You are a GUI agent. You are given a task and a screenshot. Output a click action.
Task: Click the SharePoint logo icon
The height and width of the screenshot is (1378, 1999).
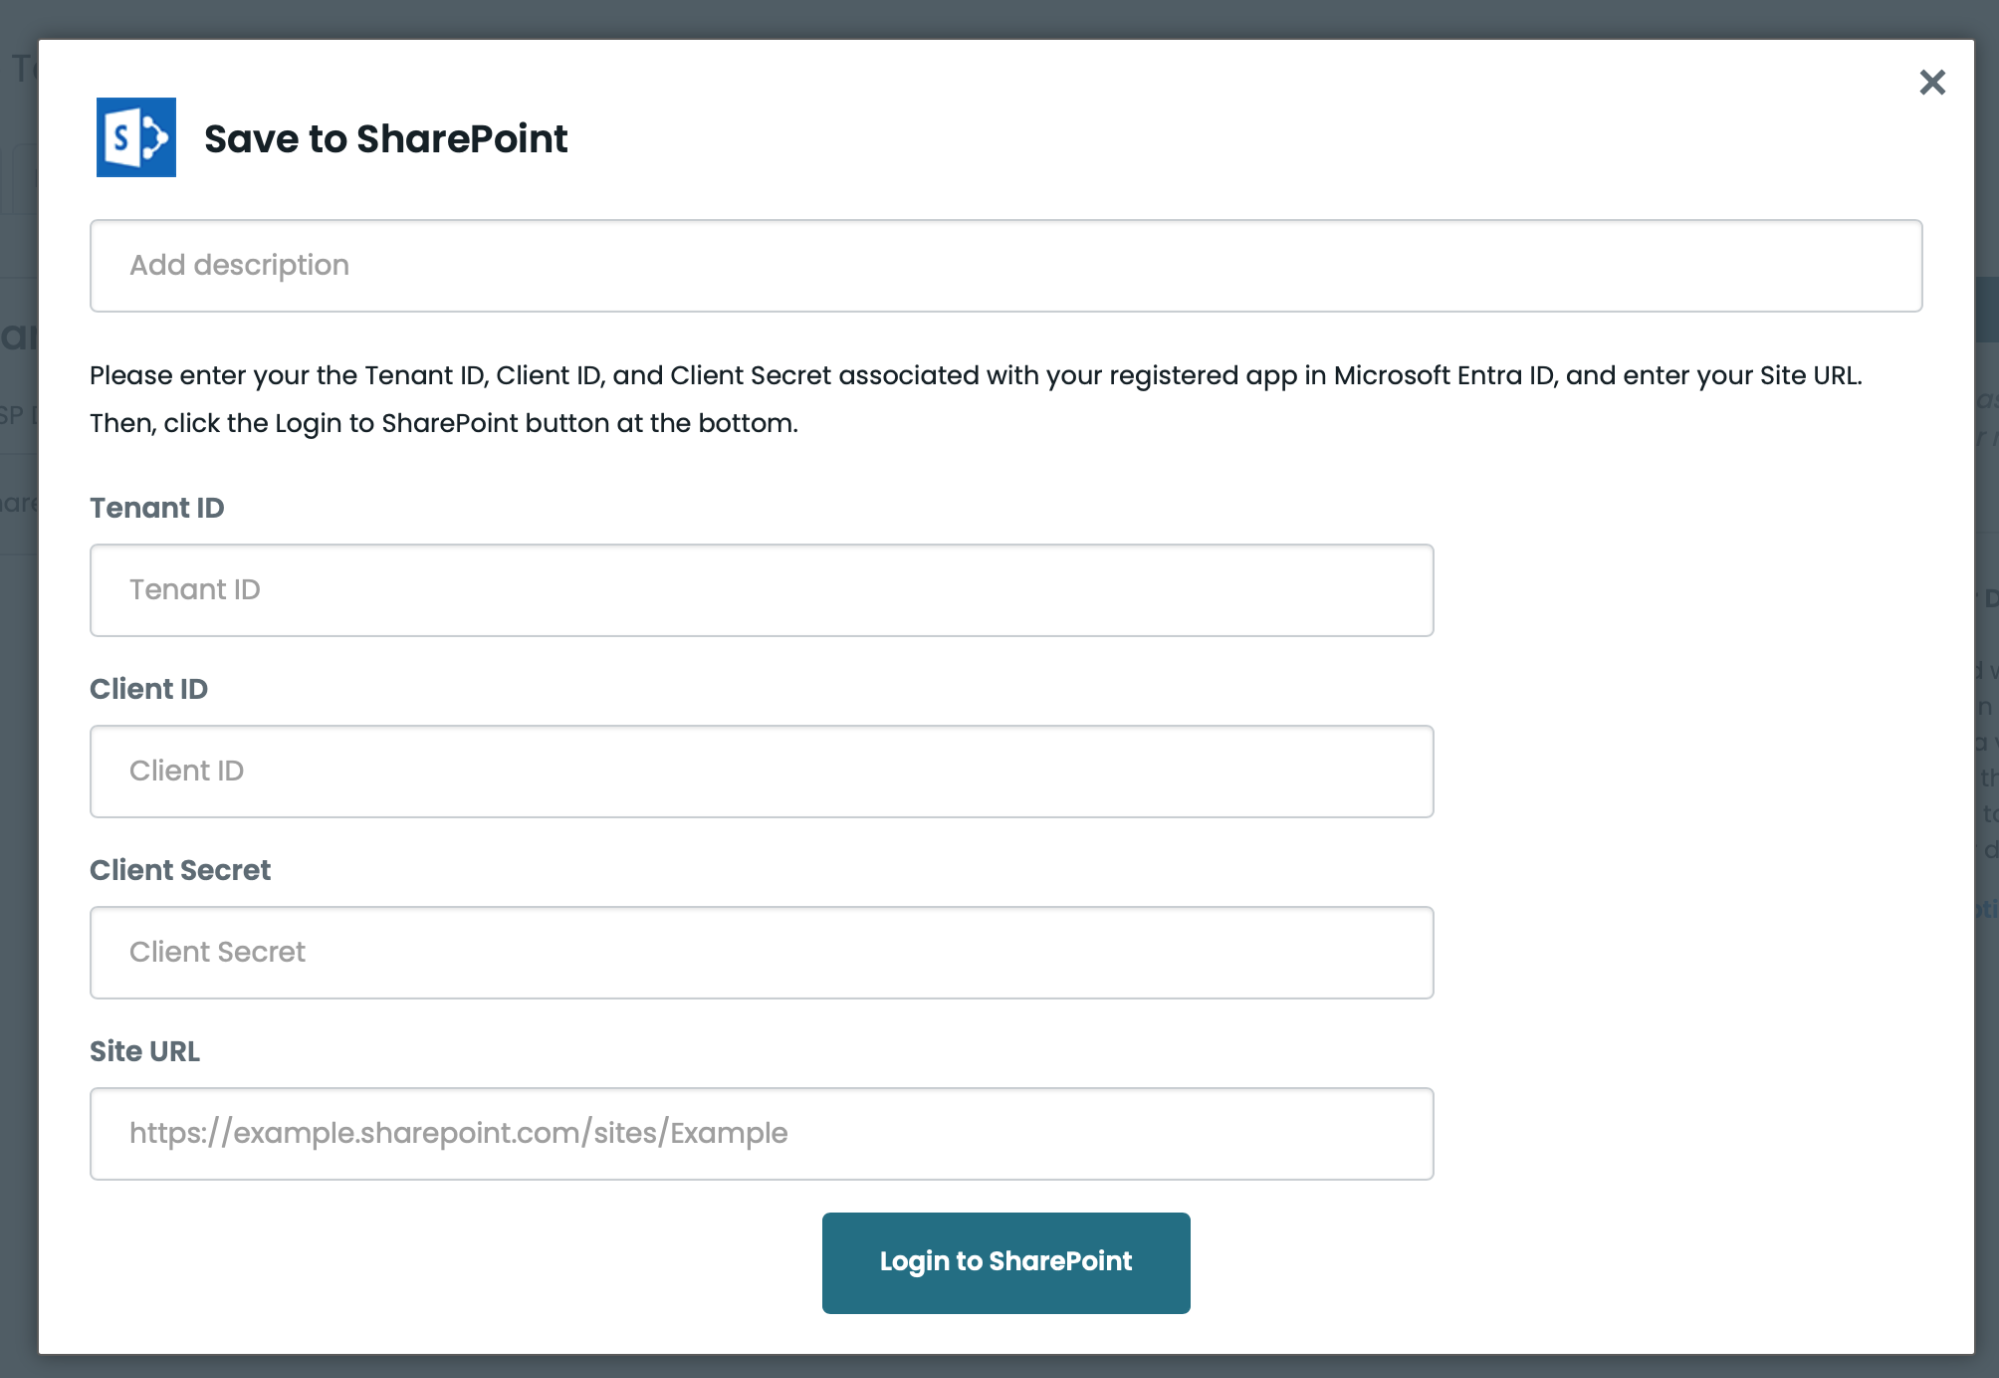pyautogui.click(x=136, y=137)
